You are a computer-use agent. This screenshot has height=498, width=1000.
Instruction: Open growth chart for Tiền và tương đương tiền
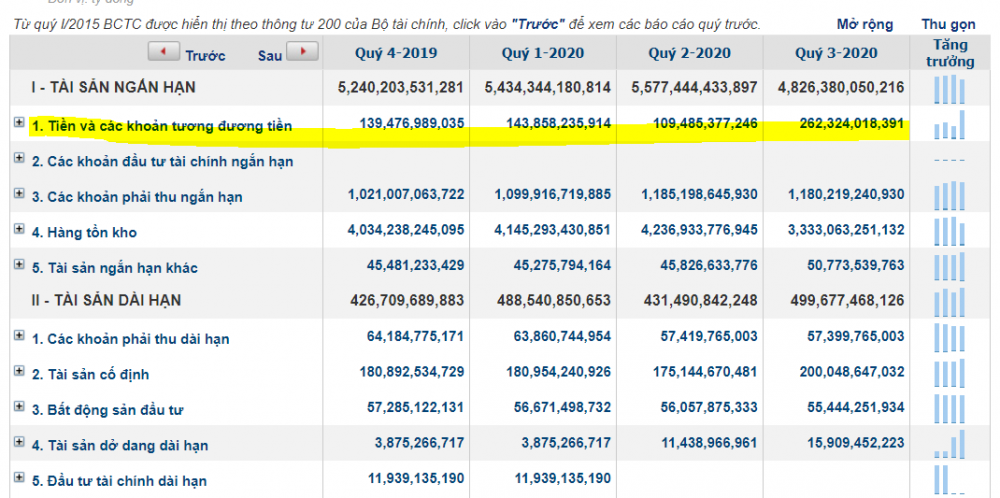(x=950, y=125)
